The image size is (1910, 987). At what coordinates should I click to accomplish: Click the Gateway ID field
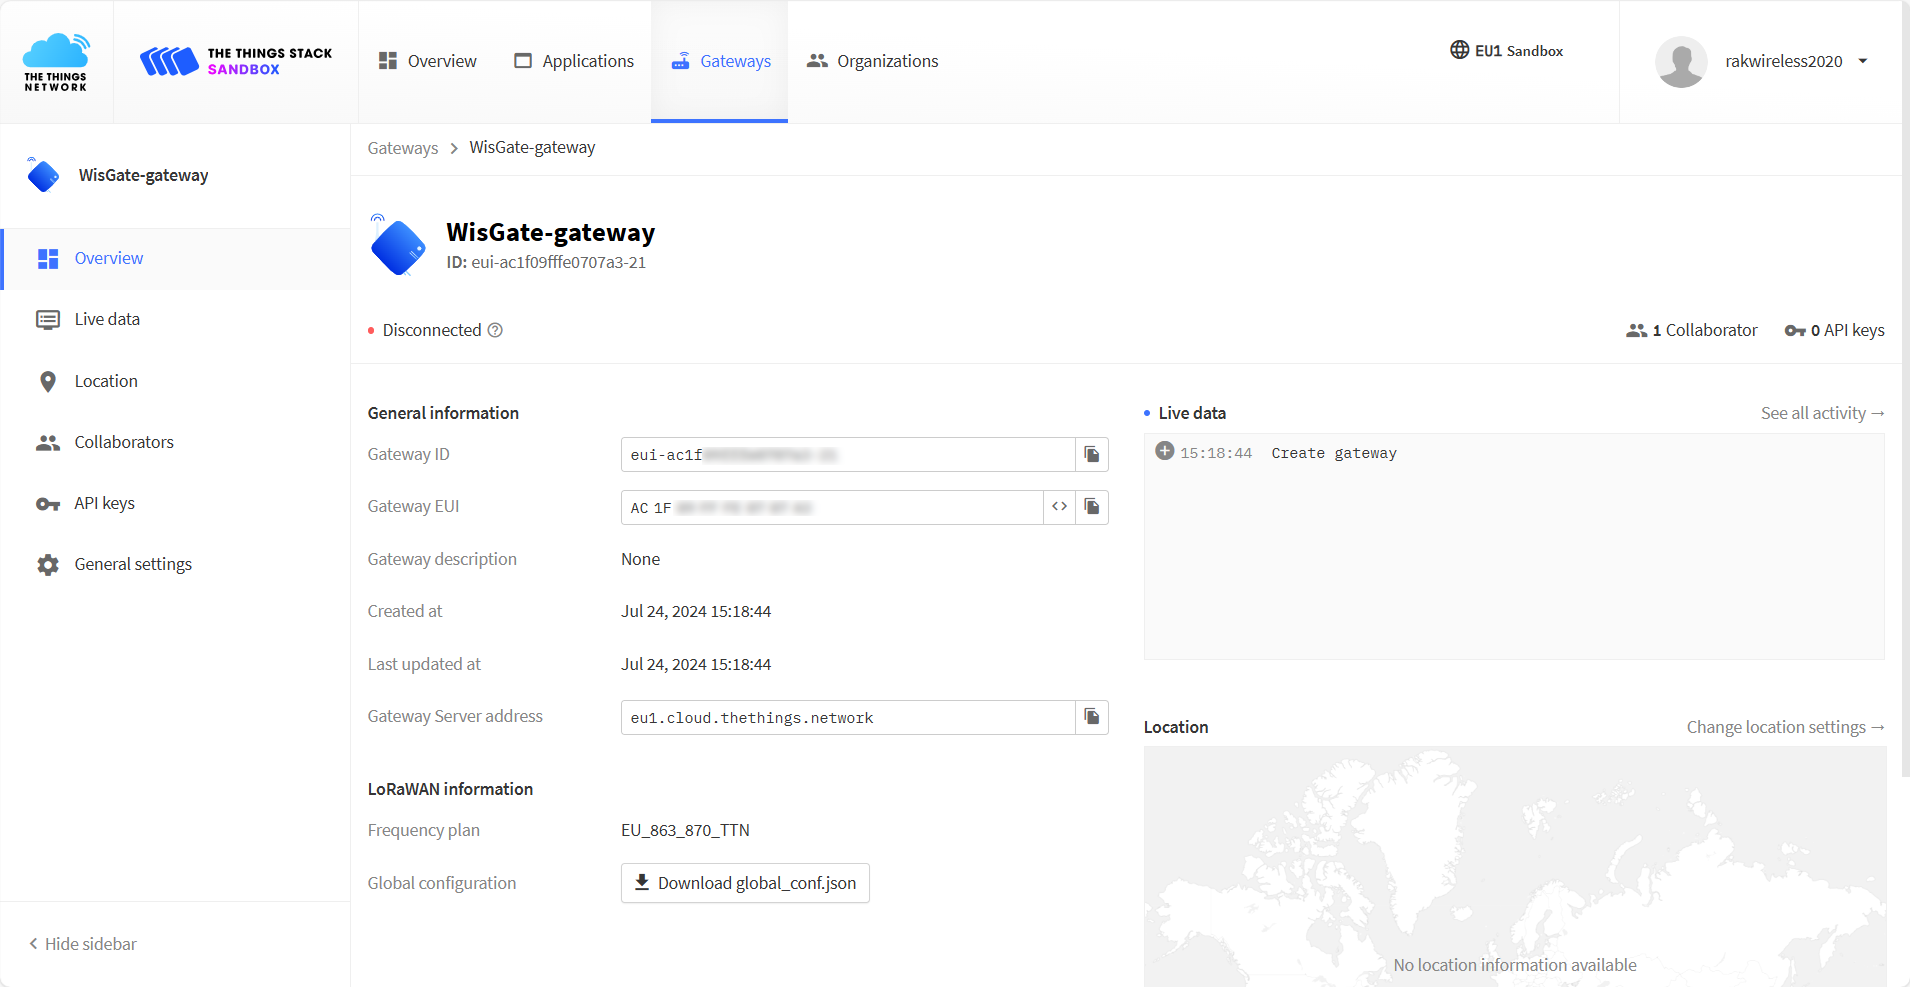pyautogui.click(x=848, y=455)
